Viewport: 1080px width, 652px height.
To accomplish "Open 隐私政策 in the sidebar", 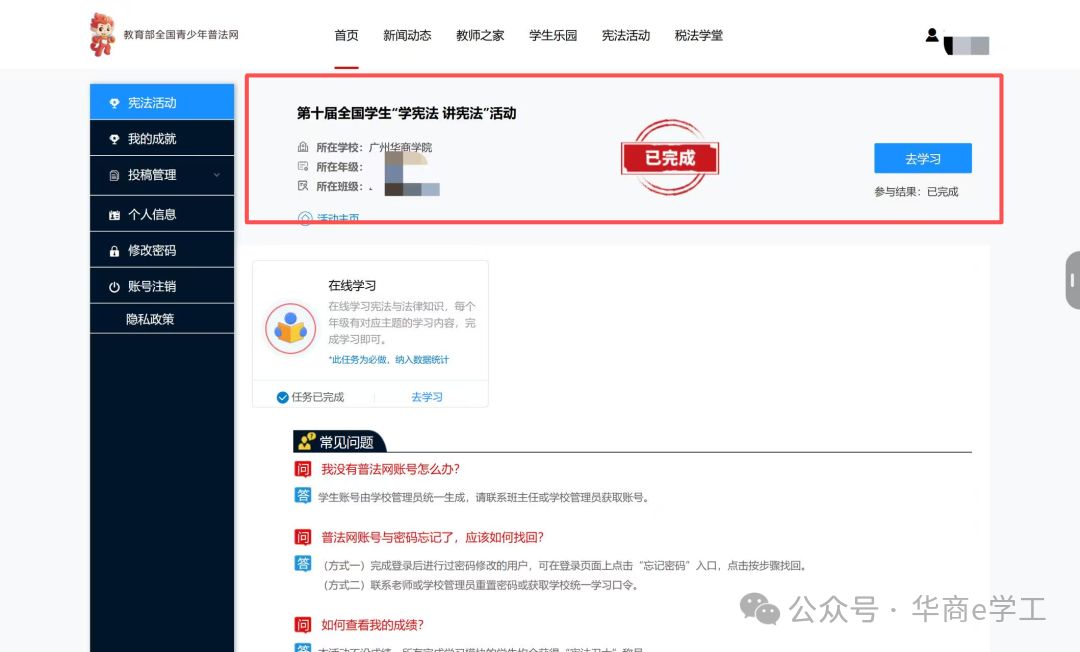I will point(150,319).
